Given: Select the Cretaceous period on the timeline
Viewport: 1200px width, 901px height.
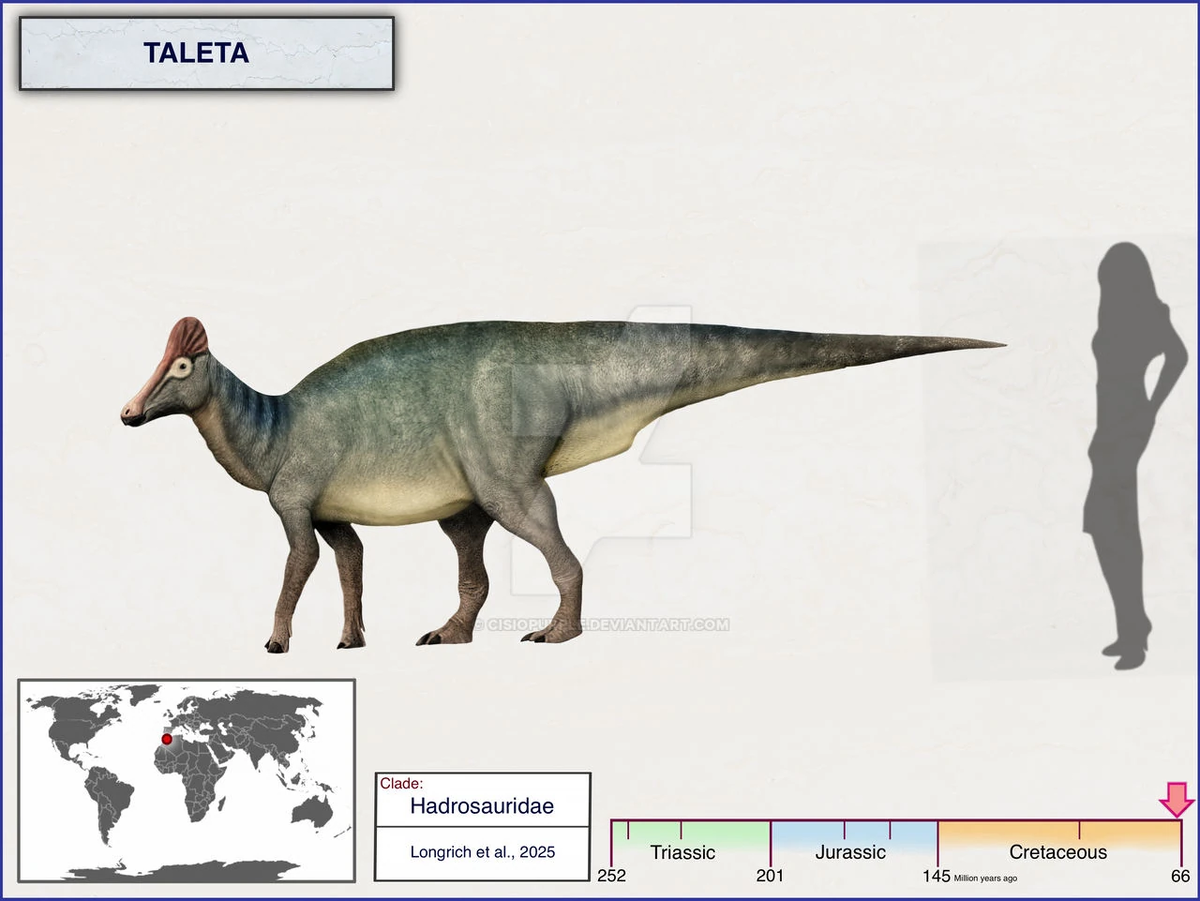Looking at the screenshot, I should pos(1058,852).
